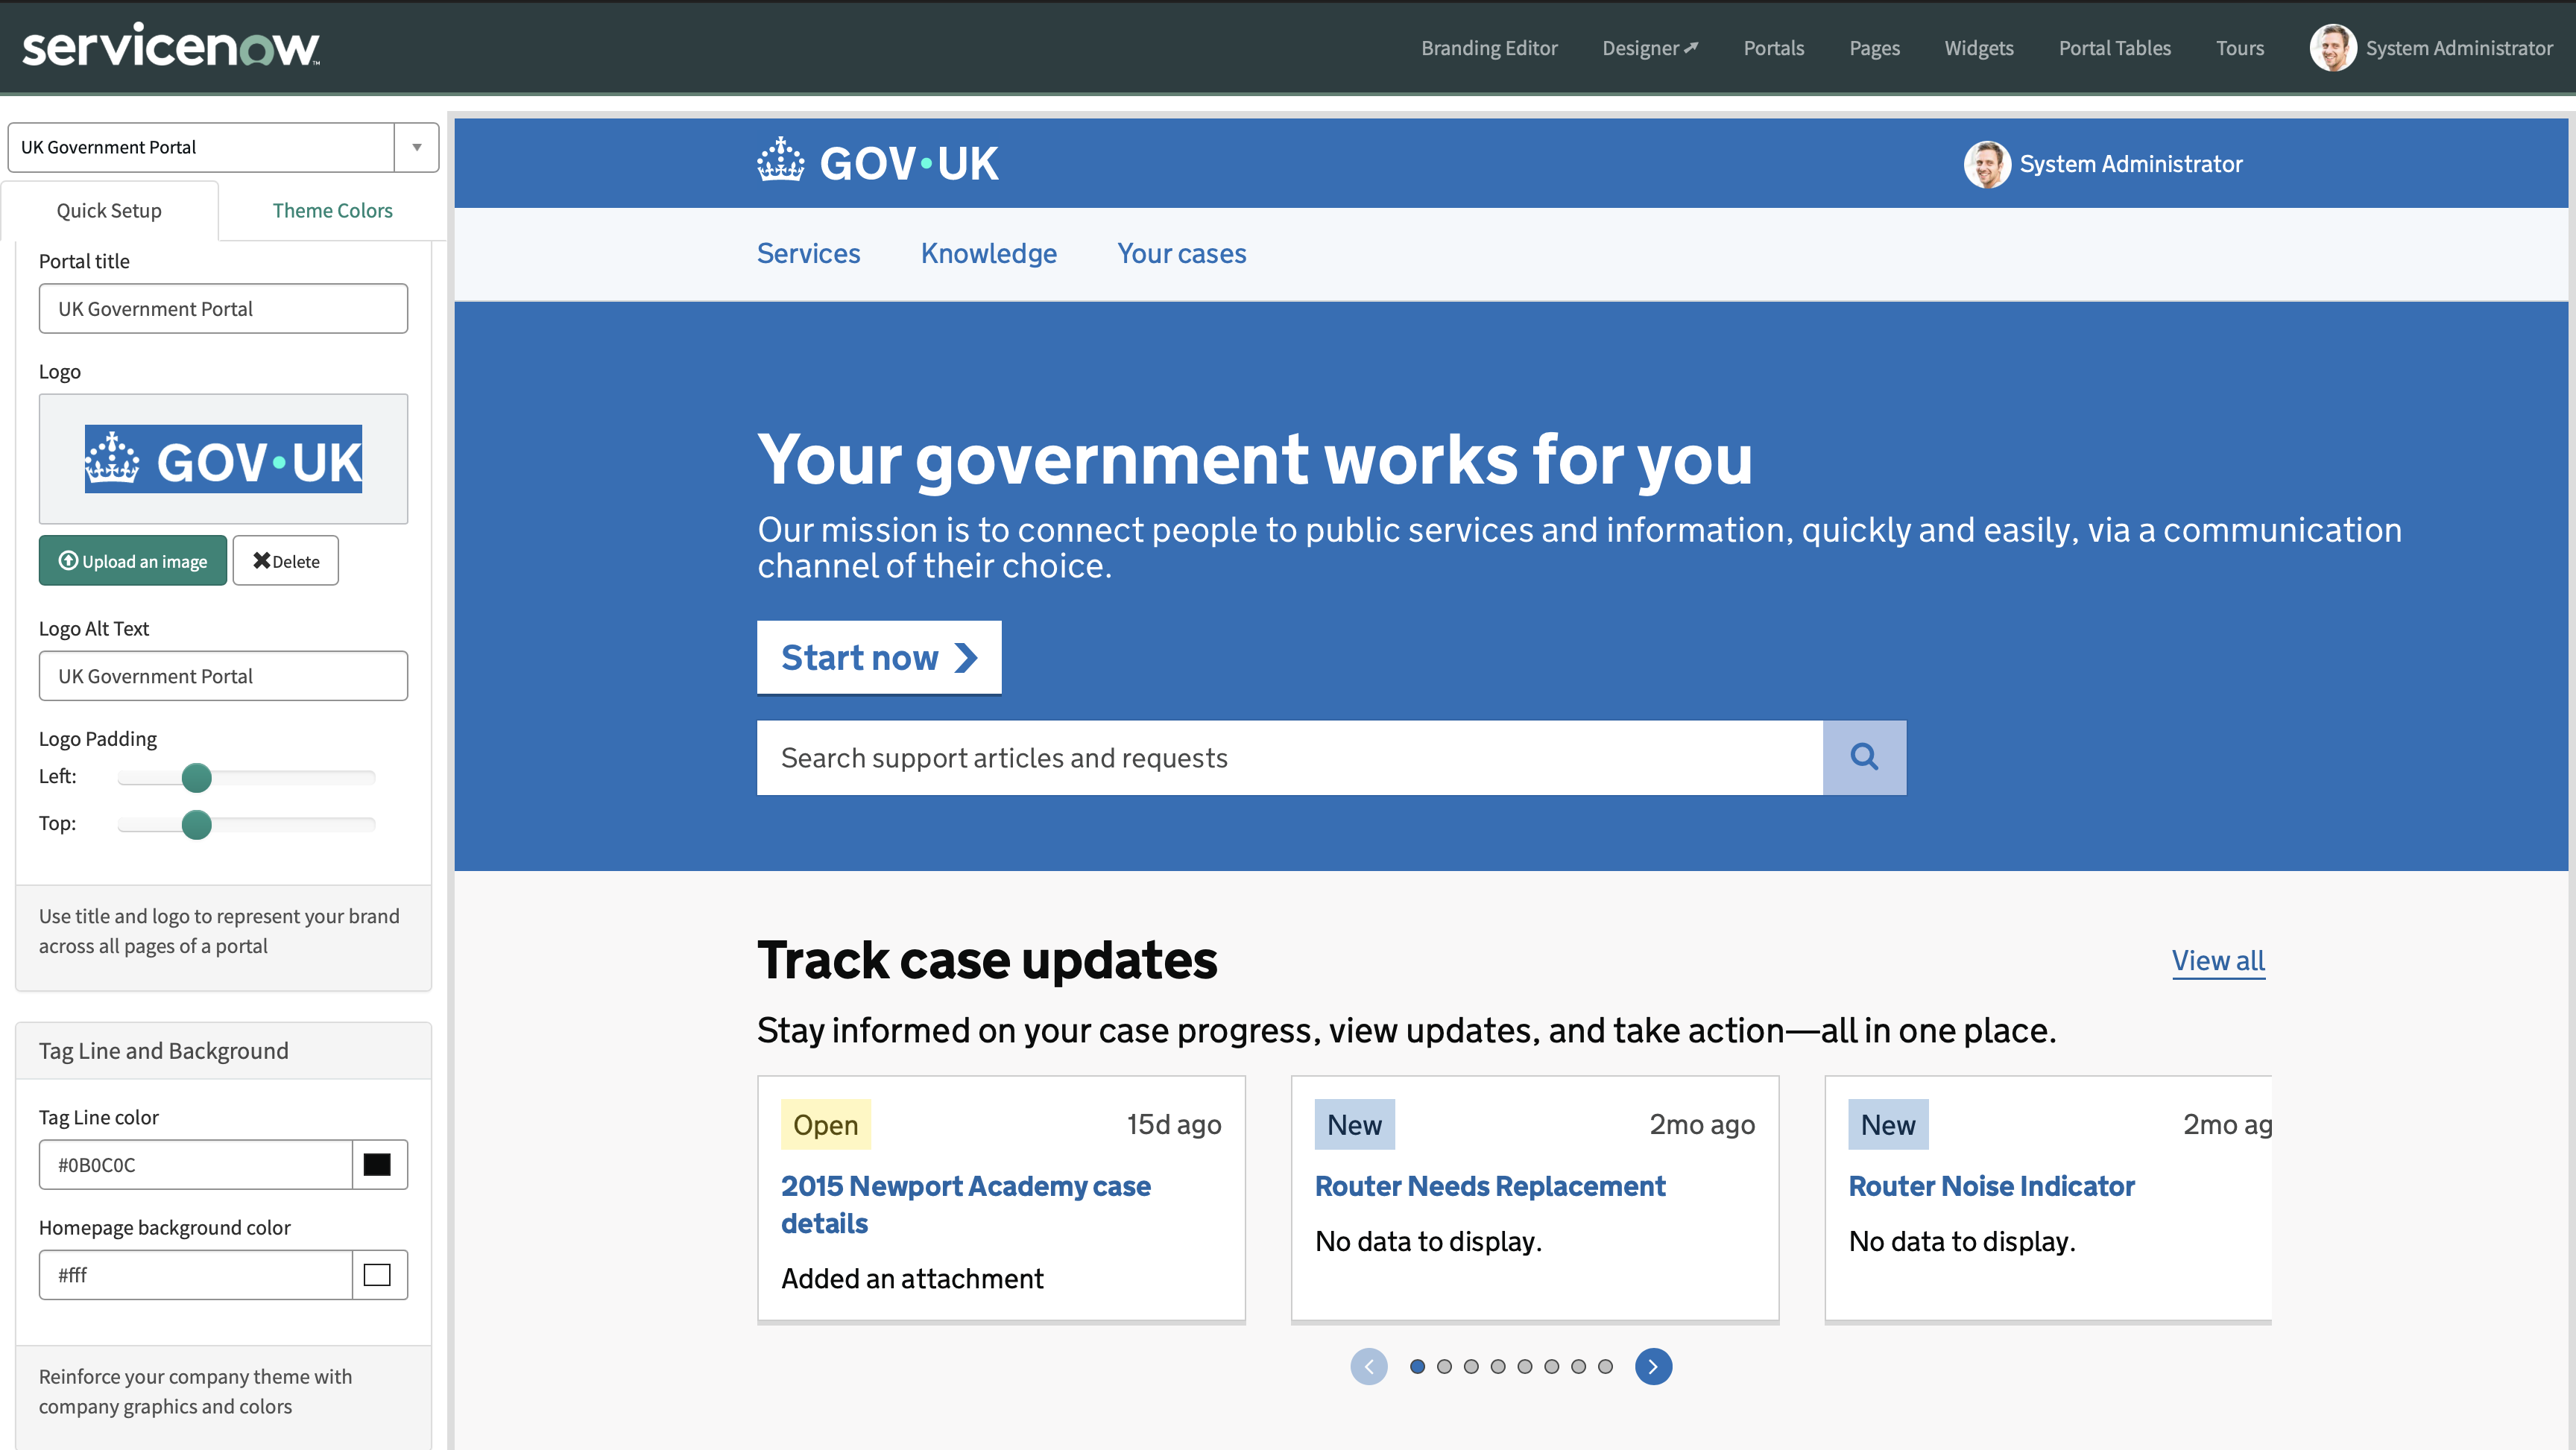
Task: Click the Logo Padding Left slider handle
Action: tap(197, 777)
